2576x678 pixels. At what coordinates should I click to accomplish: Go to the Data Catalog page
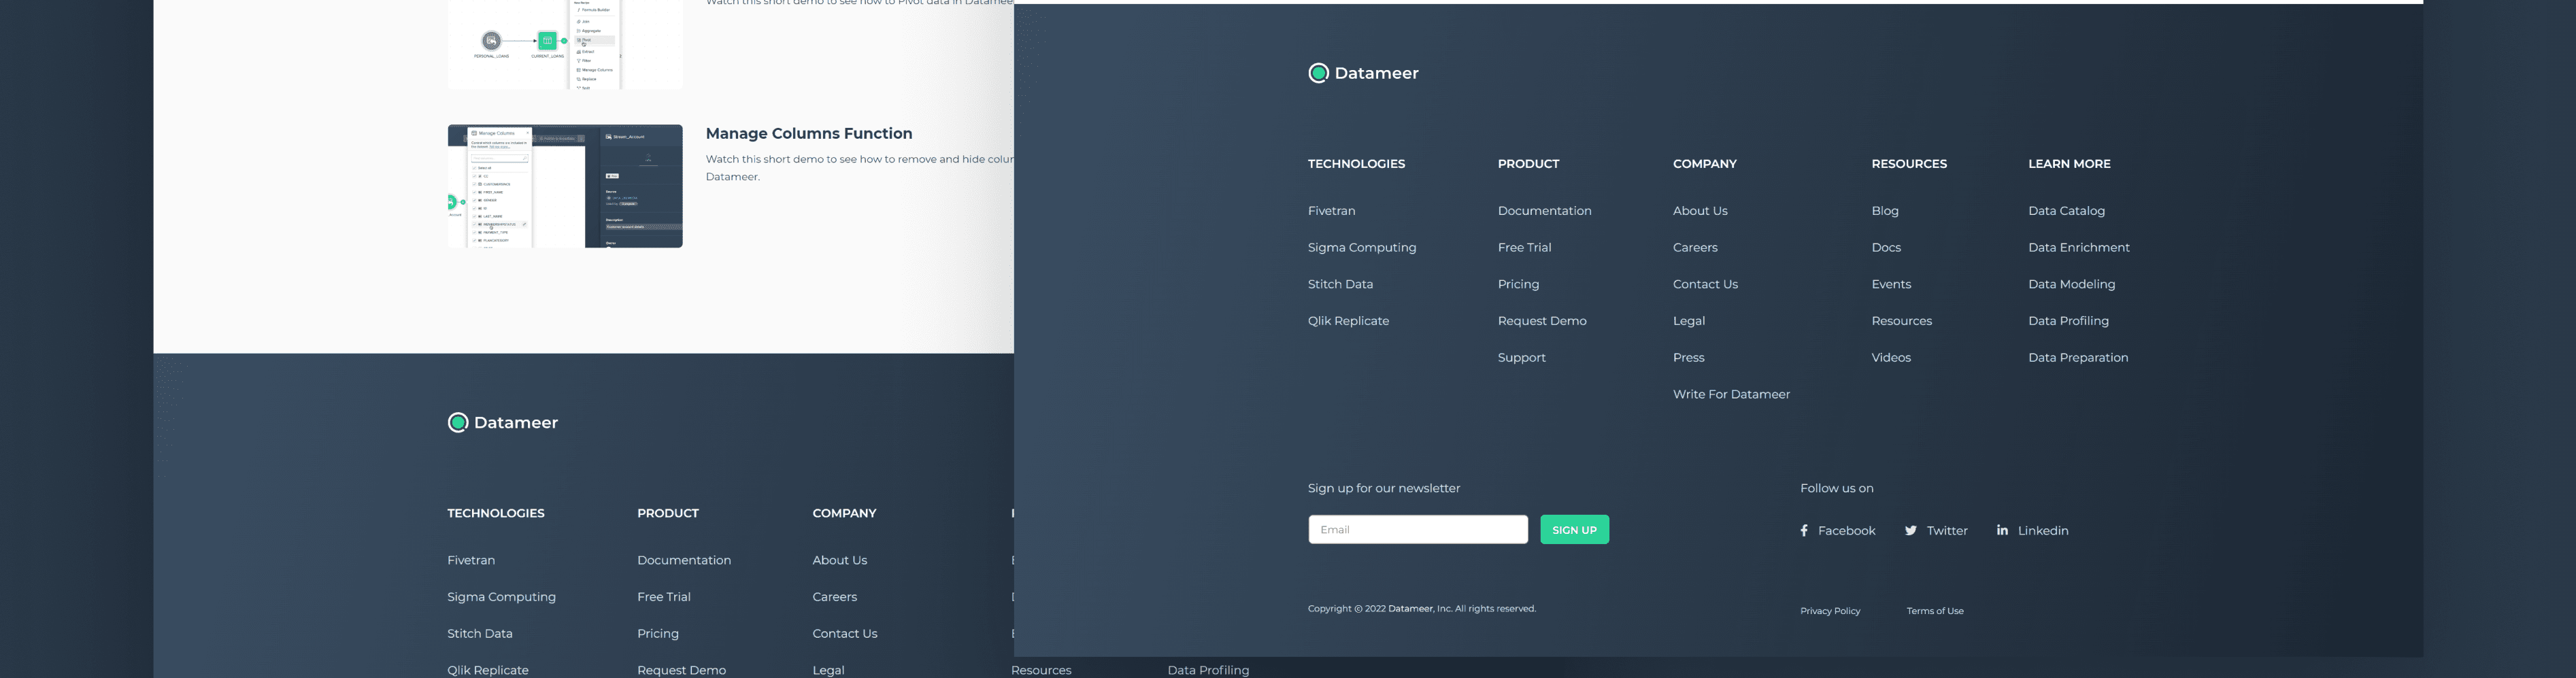click(x=2066, y=211)
